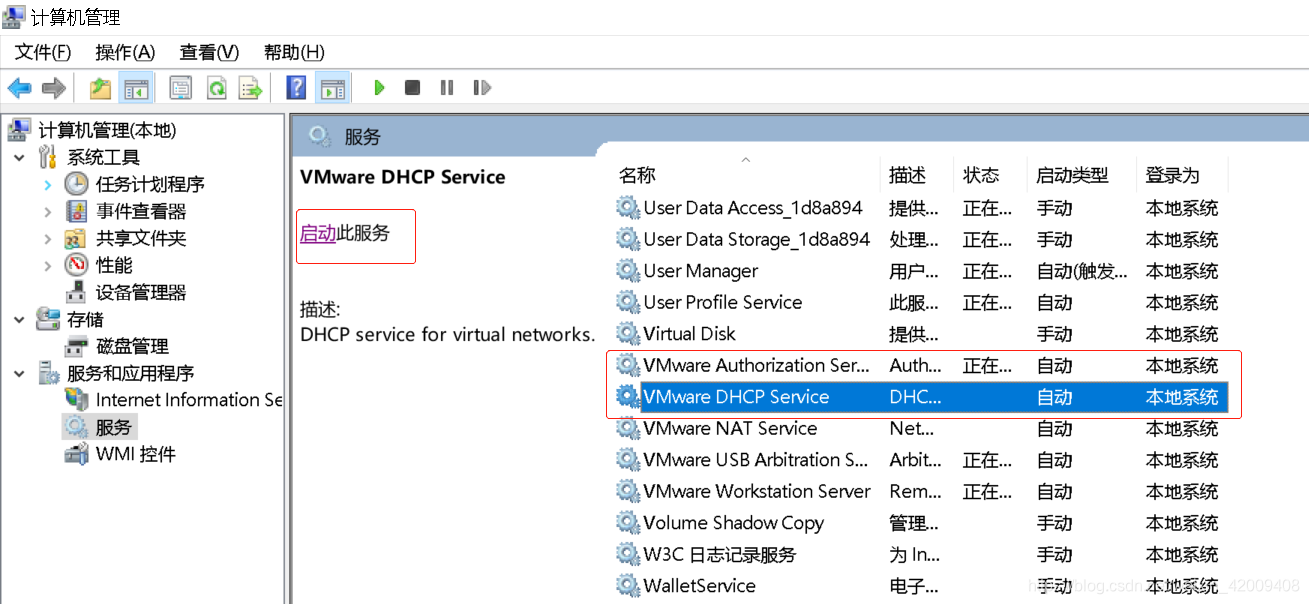
Task: Open the Properties toolbar icon
Action: point(180,88)
